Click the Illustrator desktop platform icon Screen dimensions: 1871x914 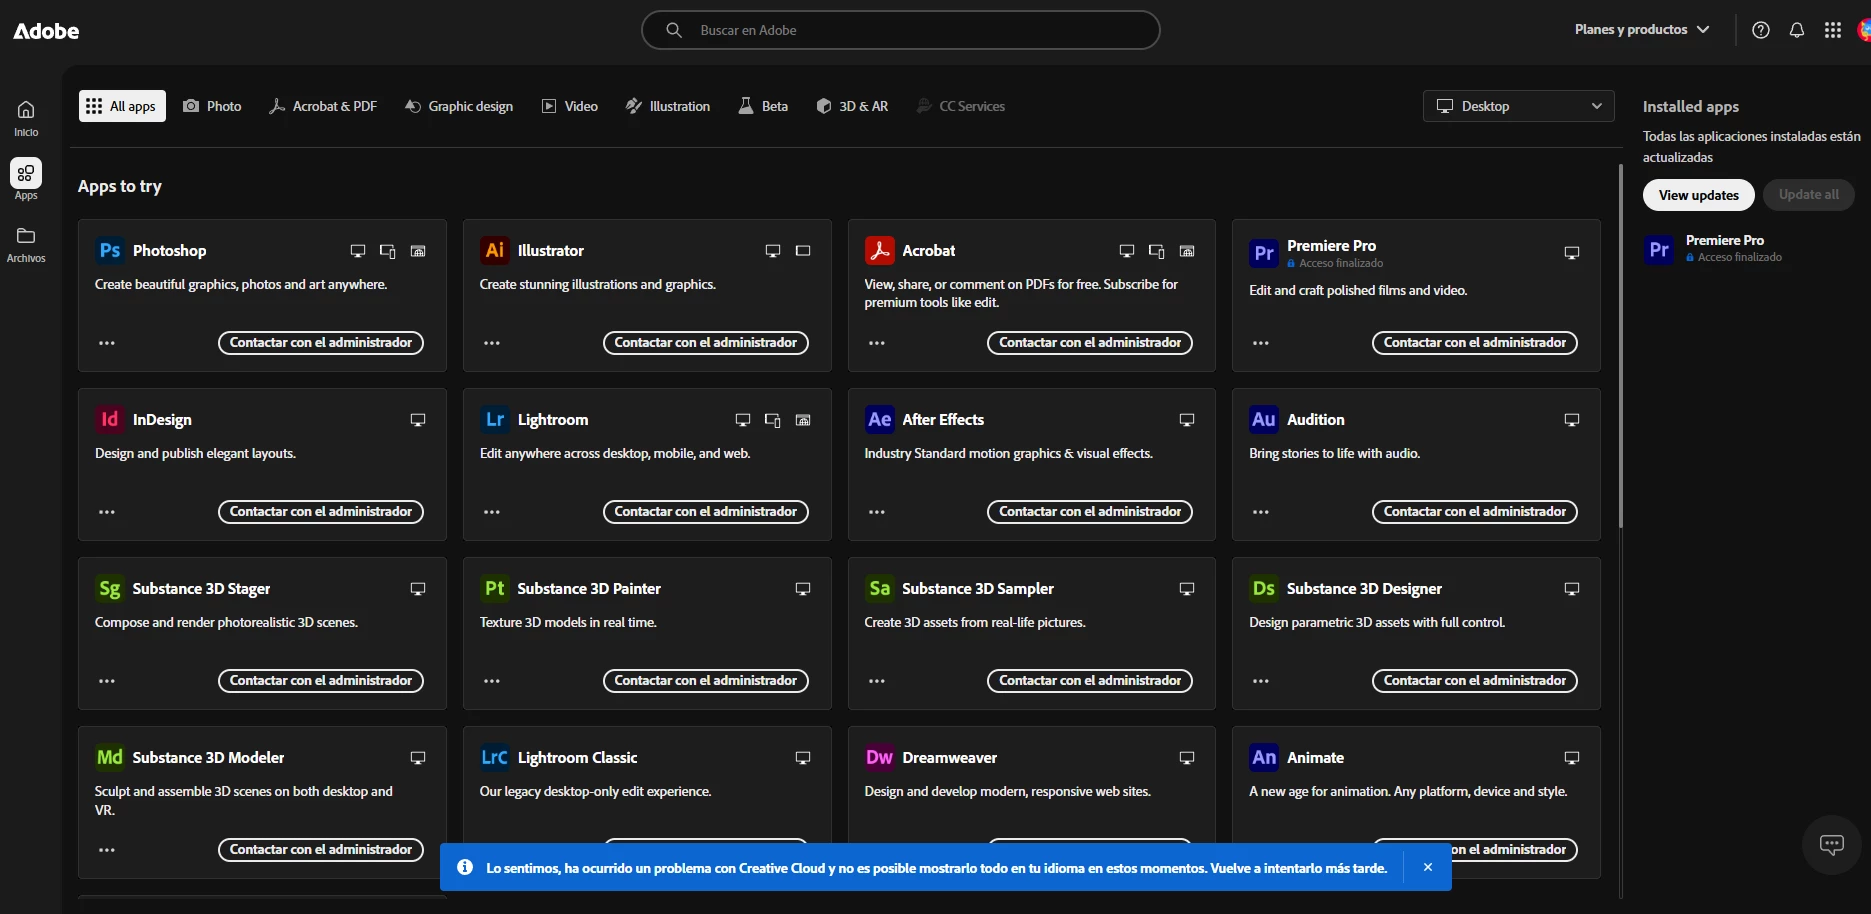(772, 251)
